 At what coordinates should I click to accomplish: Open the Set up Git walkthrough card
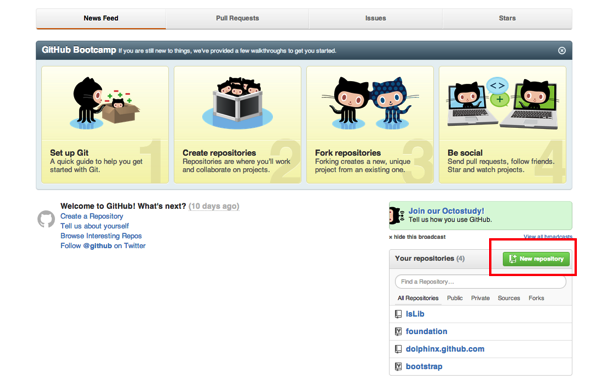[x=105, y=125]
